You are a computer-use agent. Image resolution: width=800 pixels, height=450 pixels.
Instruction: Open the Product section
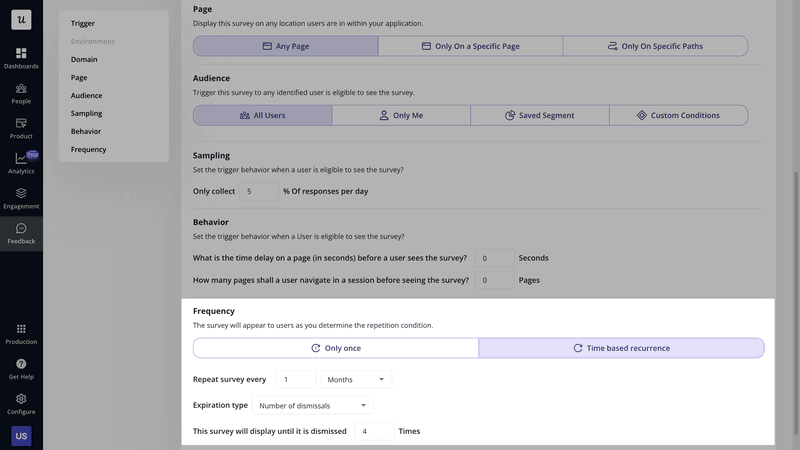point(21,129)
